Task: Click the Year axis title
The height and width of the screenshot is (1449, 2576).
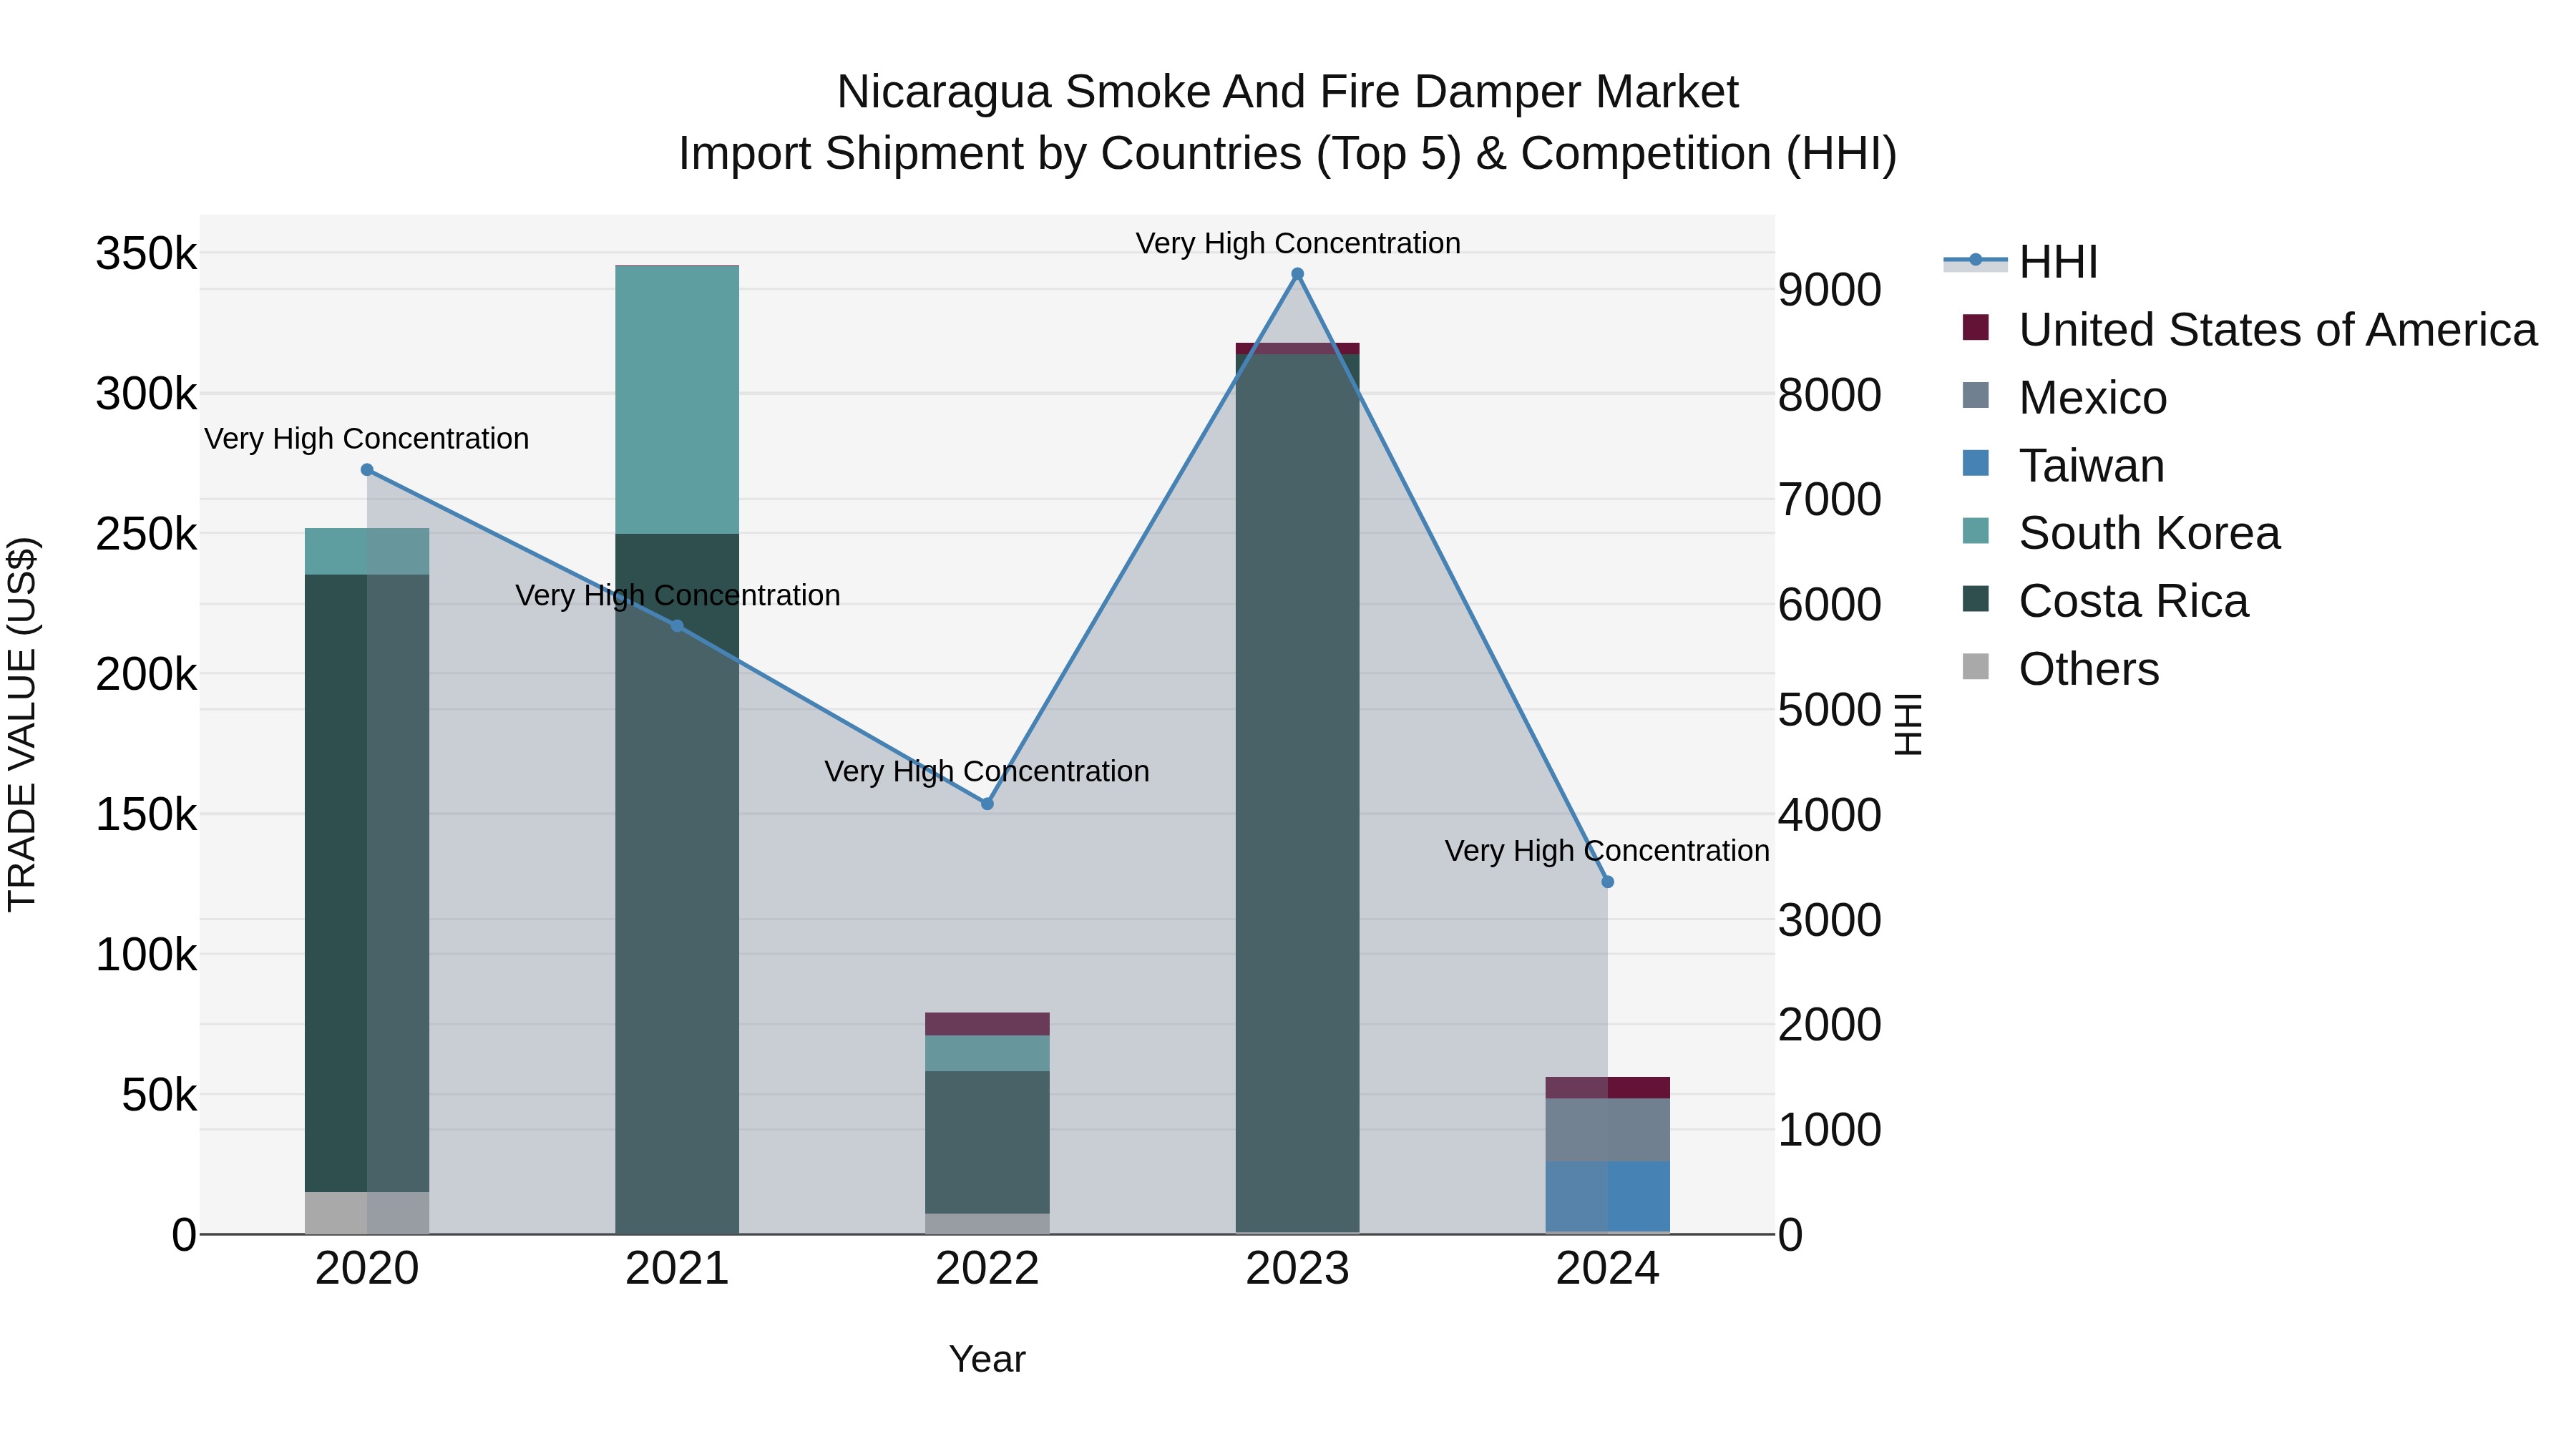Action: [987, 1360]
